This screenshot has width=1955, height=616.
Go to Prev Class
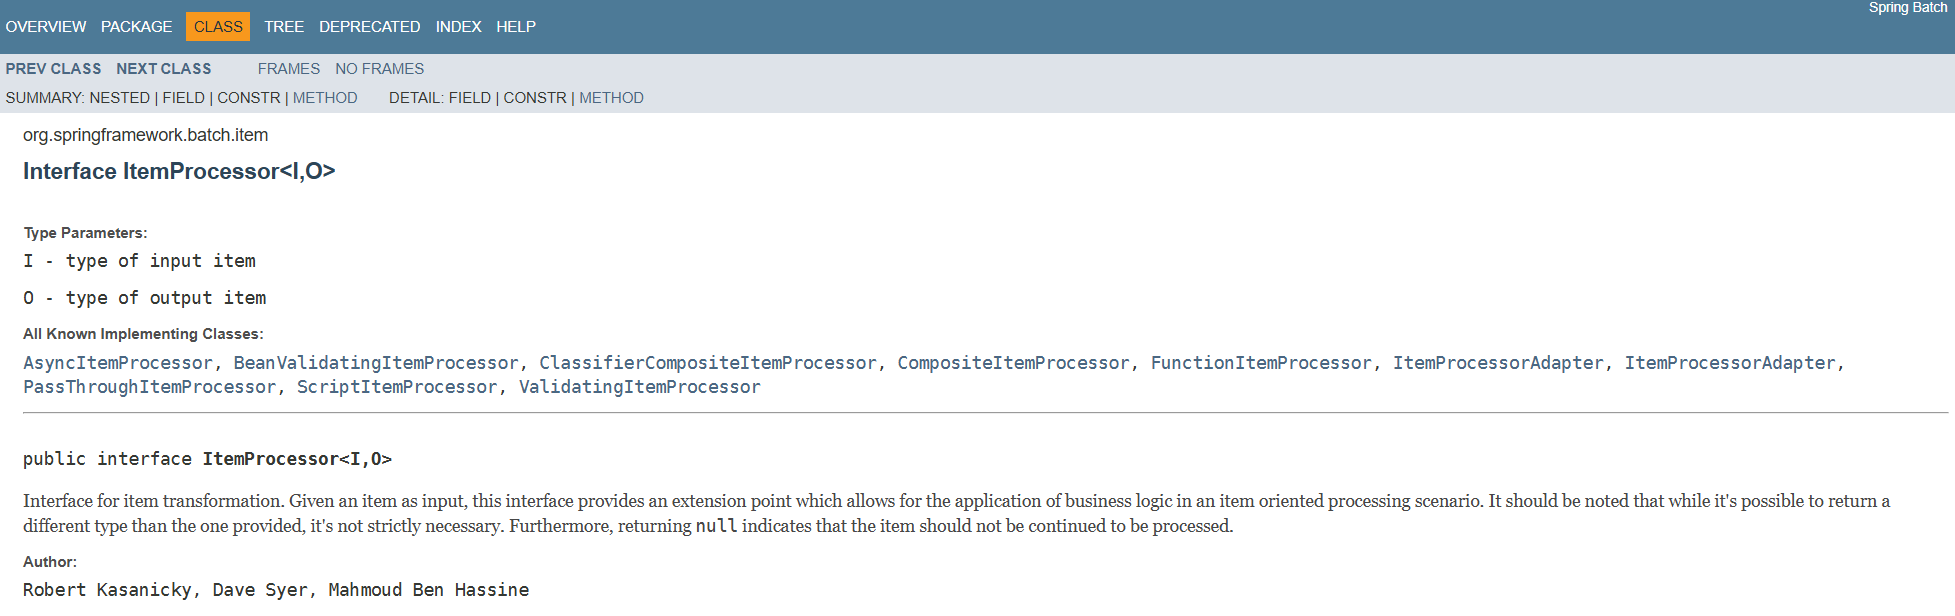(53, 69)
